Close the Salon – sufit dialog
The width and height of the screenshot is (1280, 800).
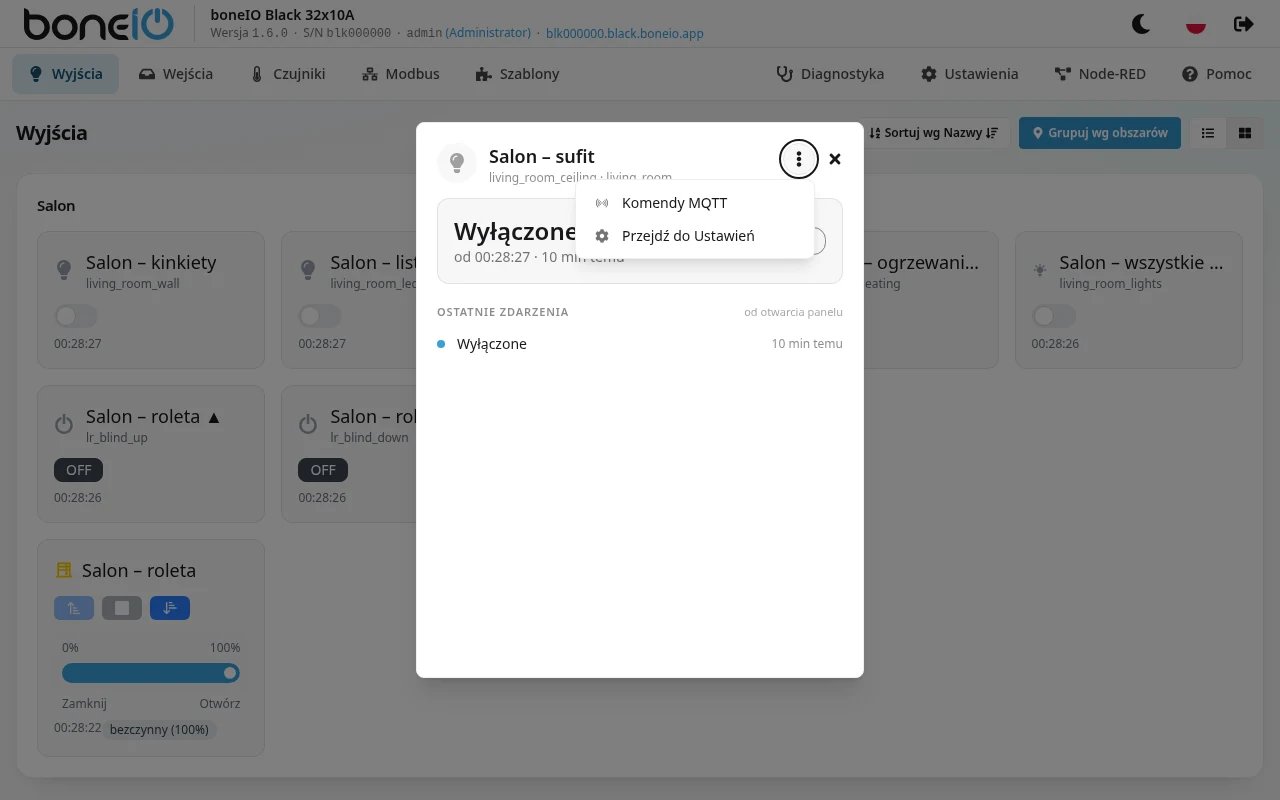pos(835,159)
